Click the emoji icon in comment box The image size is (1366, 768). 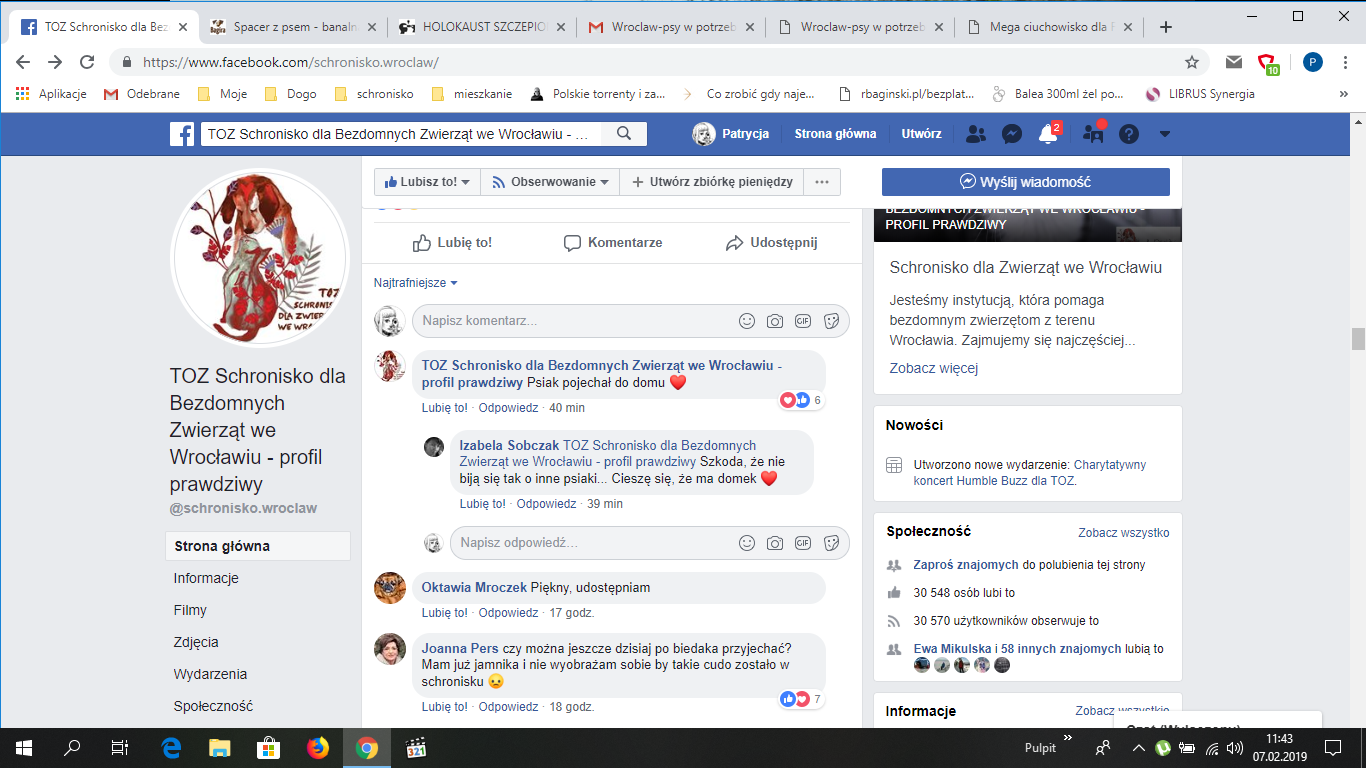(746, 321)
